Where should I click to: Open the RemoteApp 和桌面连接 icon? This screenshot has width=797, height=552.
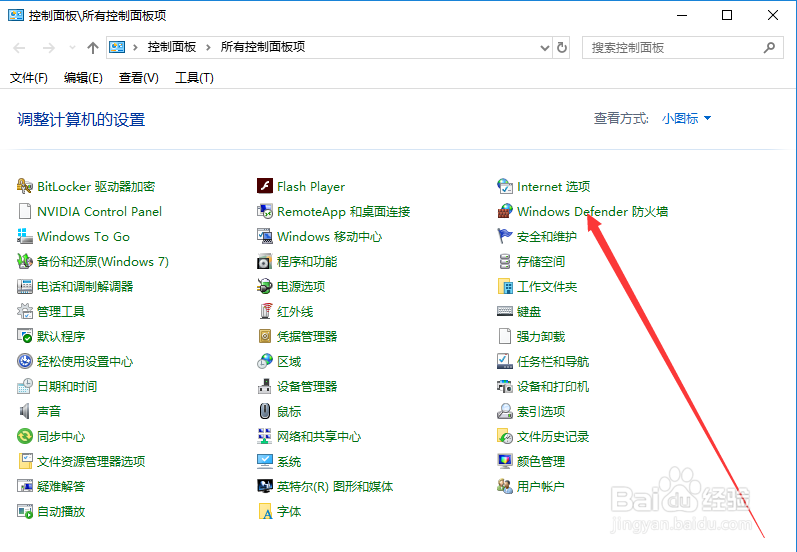[x=265, y=211]
